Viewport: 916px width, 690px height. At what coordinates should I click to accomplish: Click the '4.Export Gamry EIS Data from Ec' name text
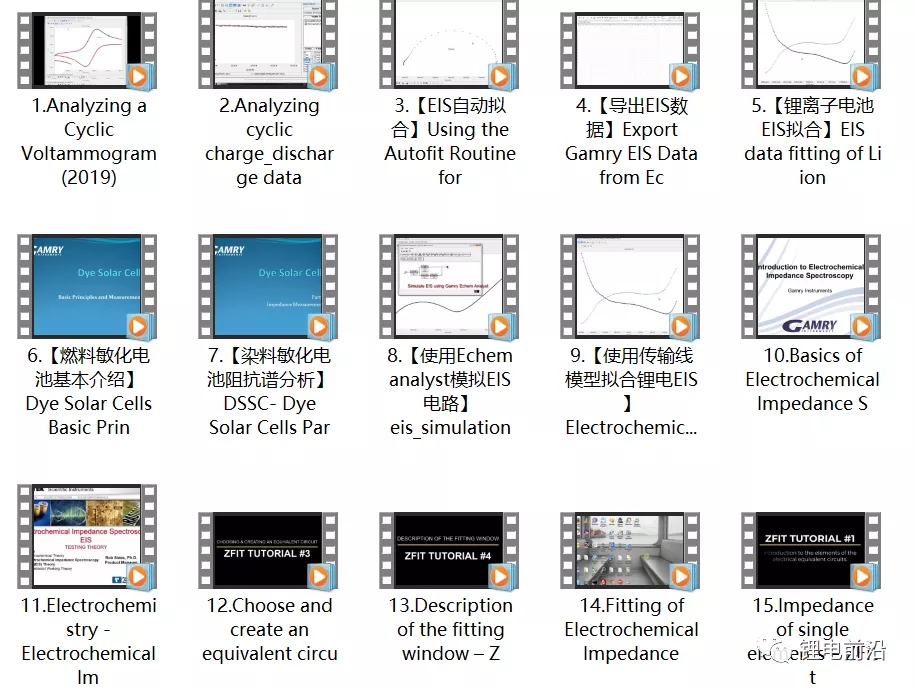coord(631,142)
